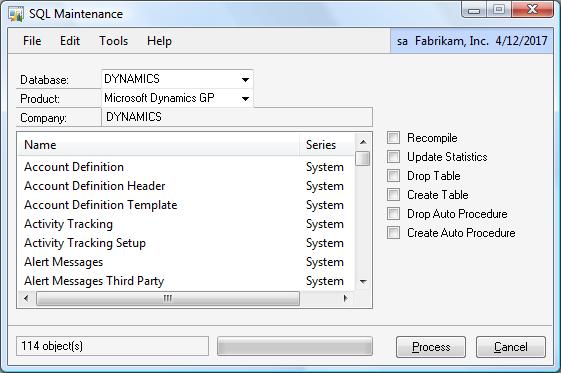Viewport: 561px width, 373px height.
Task: Click the list's up scroll arrow
Action: tap(363, 142)
